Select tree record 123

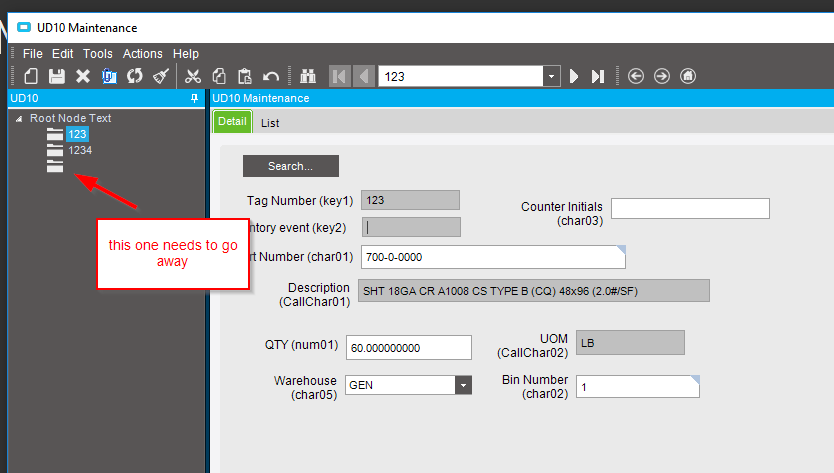tap(77, 134)
